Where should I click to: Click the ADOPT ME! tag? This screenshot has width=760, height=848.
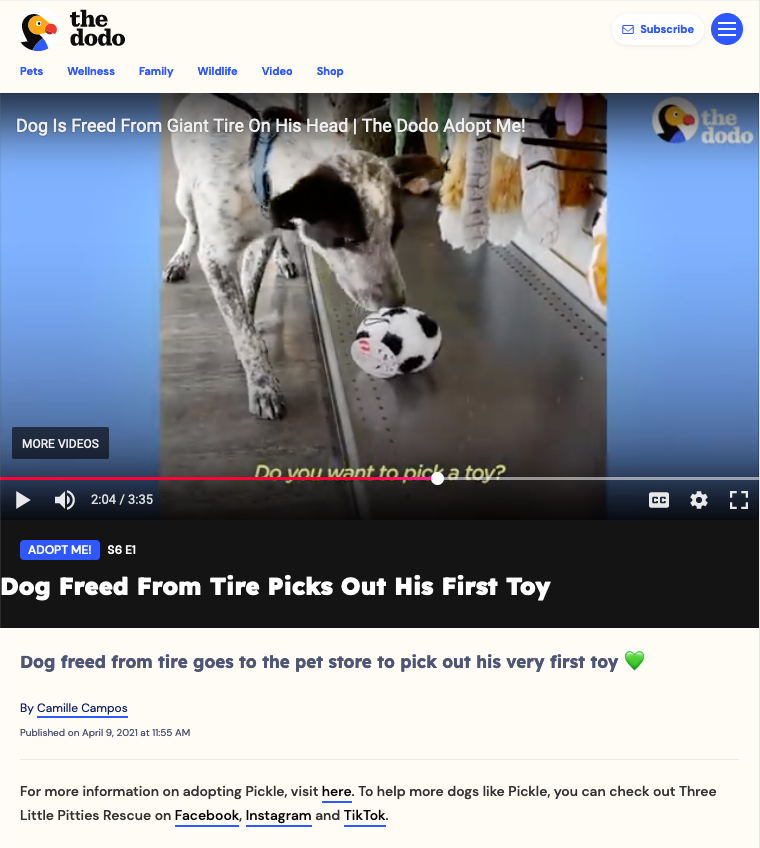pos(60,550)
